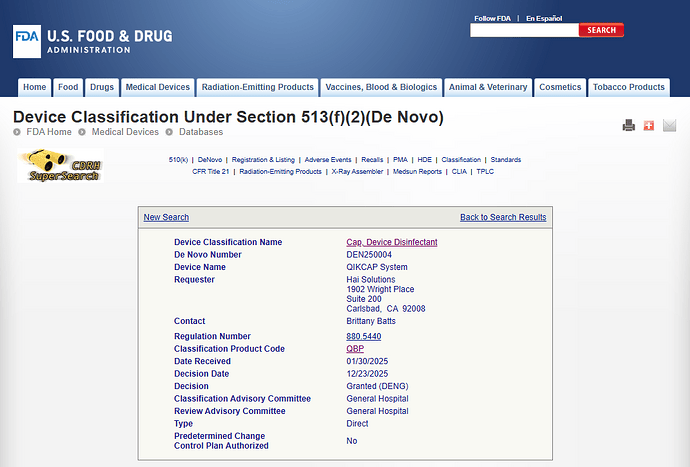This screenshot has height=467, width=690.
Task: Click the Databases breadcrumb link
Action: 201,132
